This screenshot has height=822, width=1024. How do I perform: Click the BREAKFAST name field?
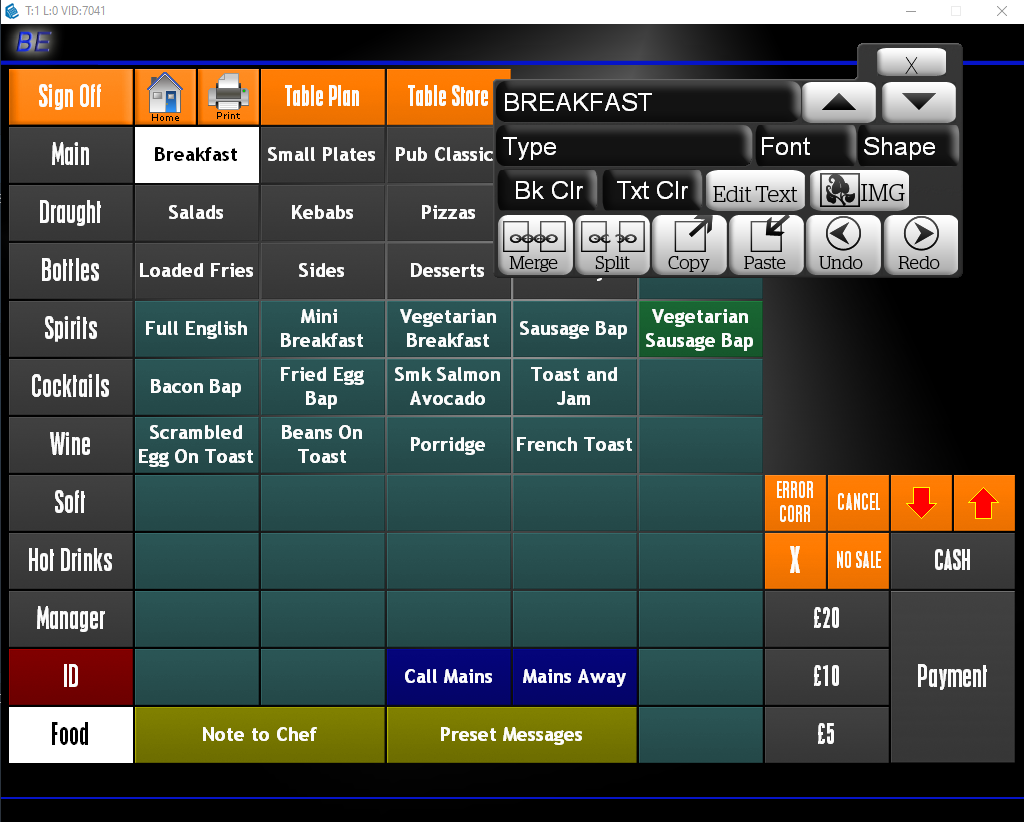pos(648,102)
